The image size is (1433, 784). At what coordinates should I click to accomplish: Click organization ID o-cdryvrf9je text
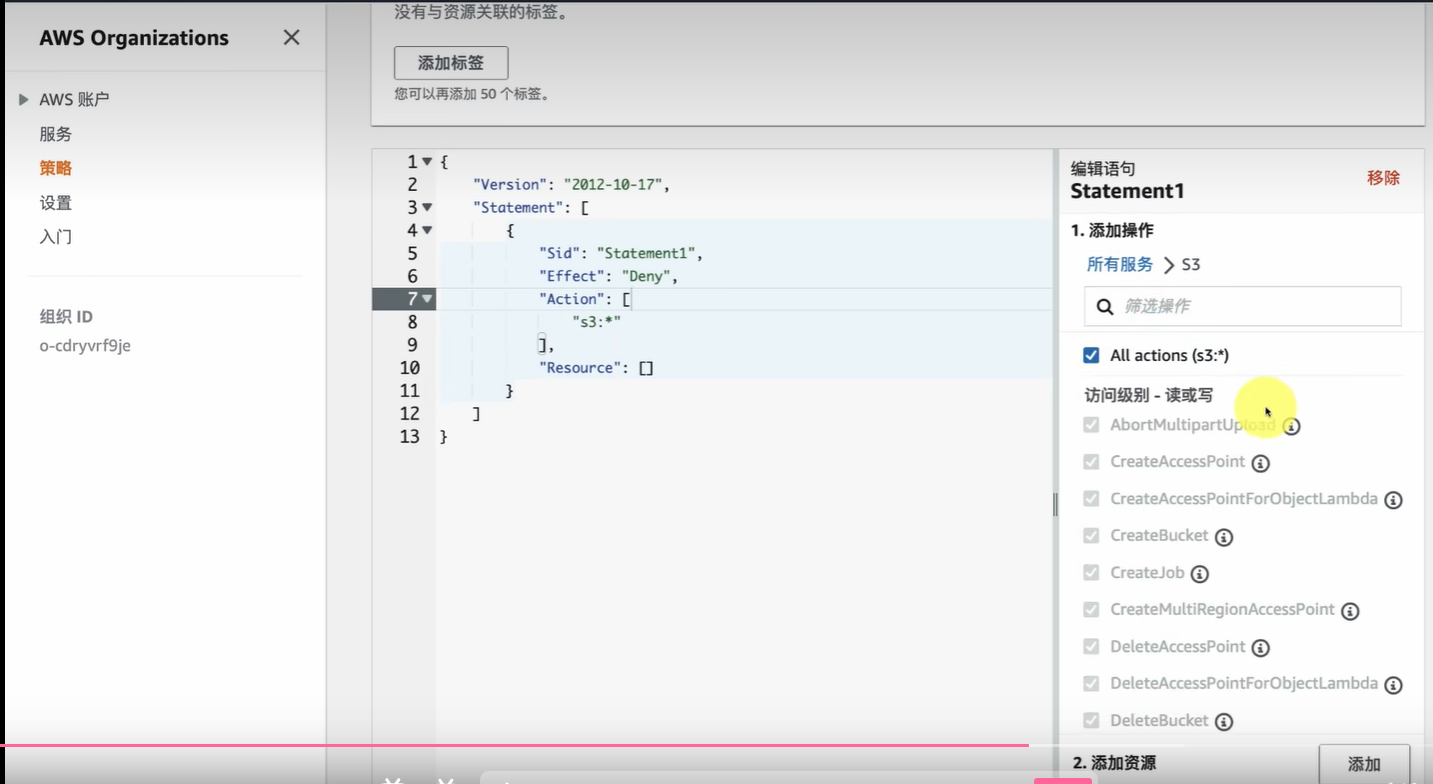coord(85,346)
